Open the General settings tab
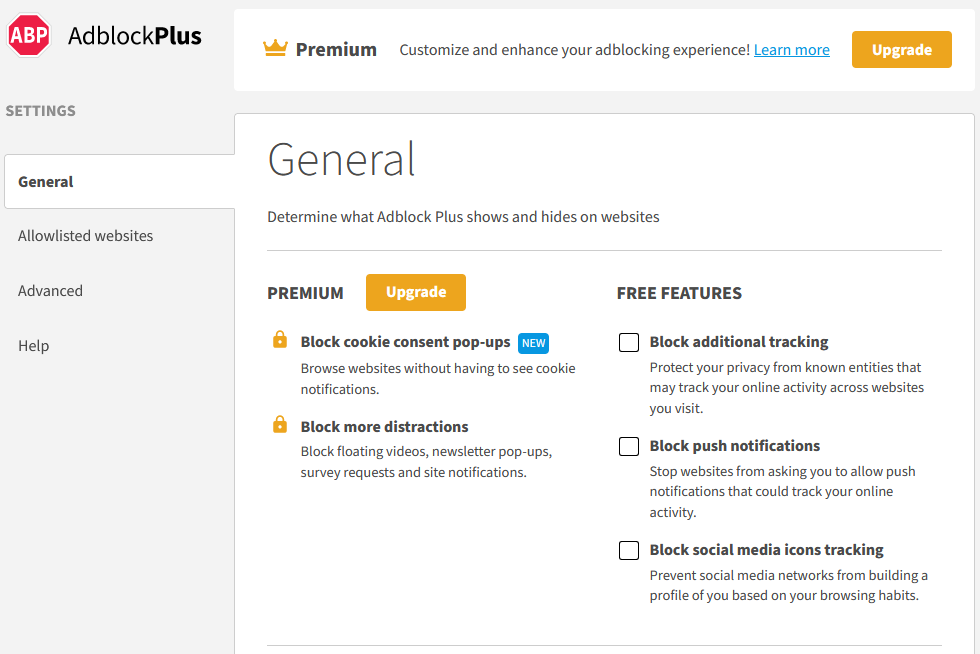 (46, 182)
